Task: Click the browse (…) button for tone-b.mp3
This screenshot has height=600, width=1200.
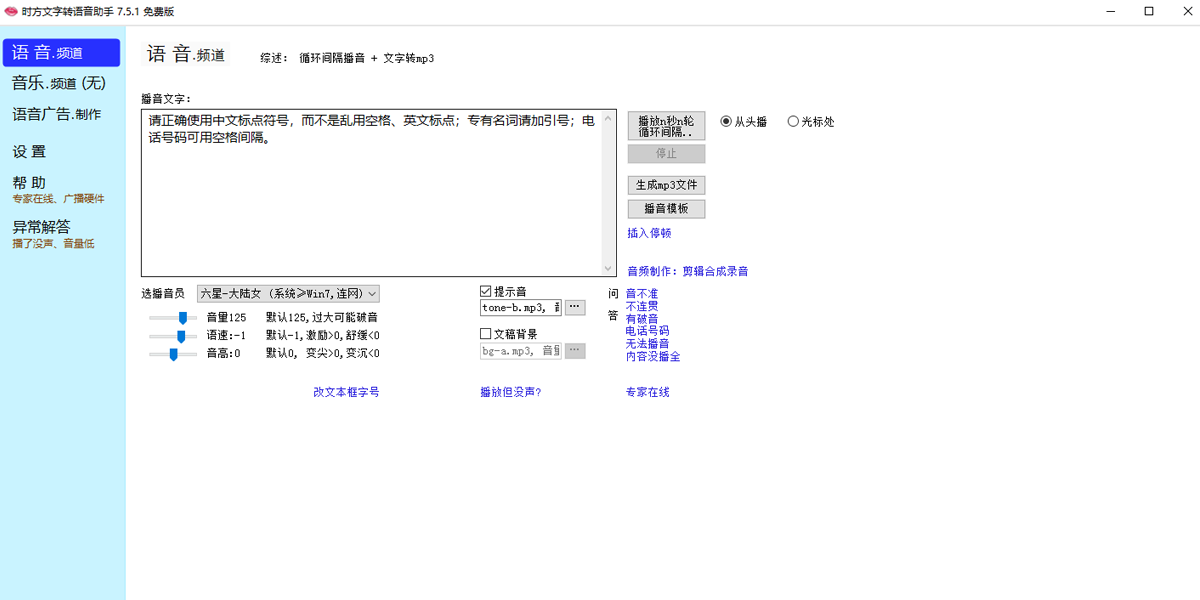Action: (x=575, y=308)
